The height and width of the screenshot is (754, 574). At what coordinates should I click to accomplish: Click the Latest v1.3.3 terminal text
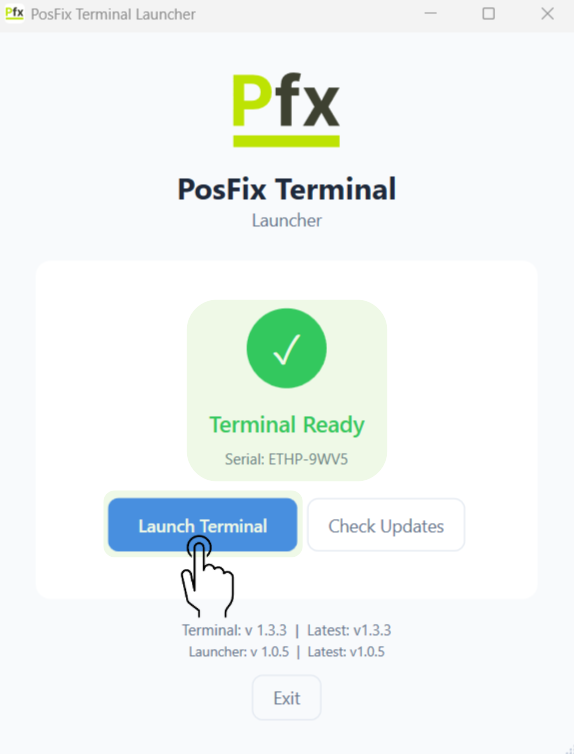pyautogui.click(x=349, y=630)
